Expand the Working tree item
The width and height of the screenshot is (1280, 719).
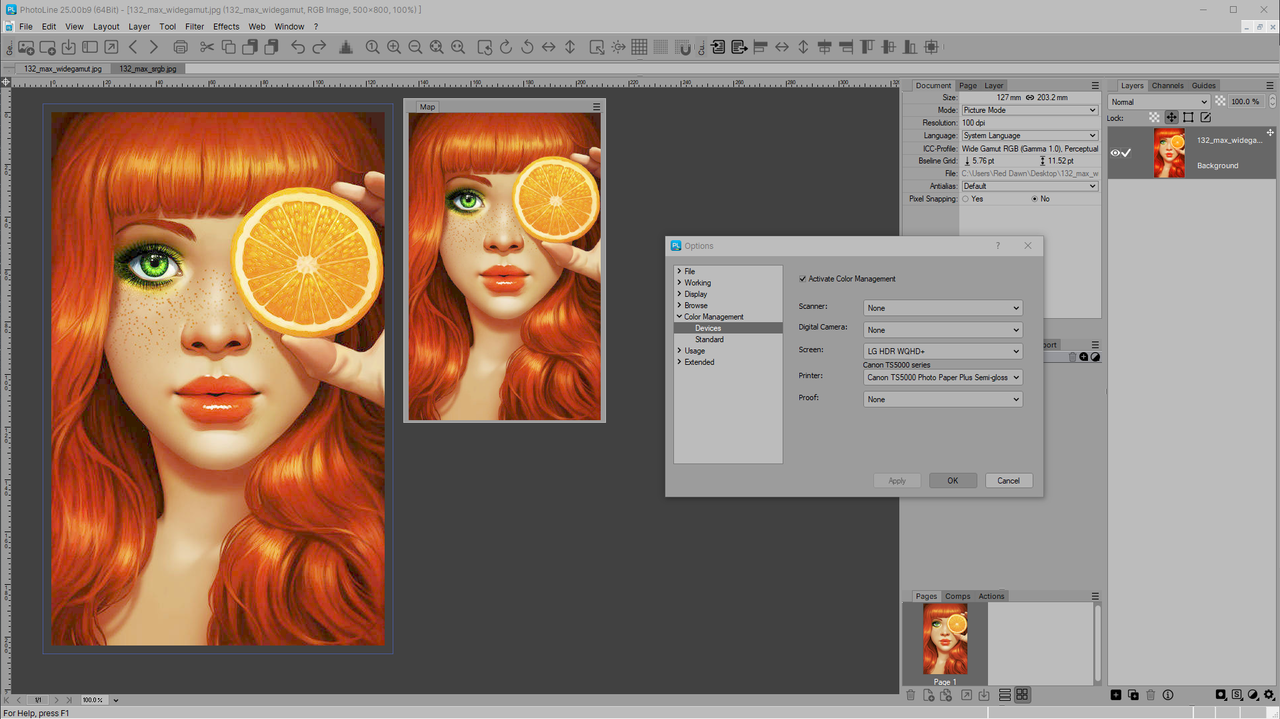click(x=679, y=283)
